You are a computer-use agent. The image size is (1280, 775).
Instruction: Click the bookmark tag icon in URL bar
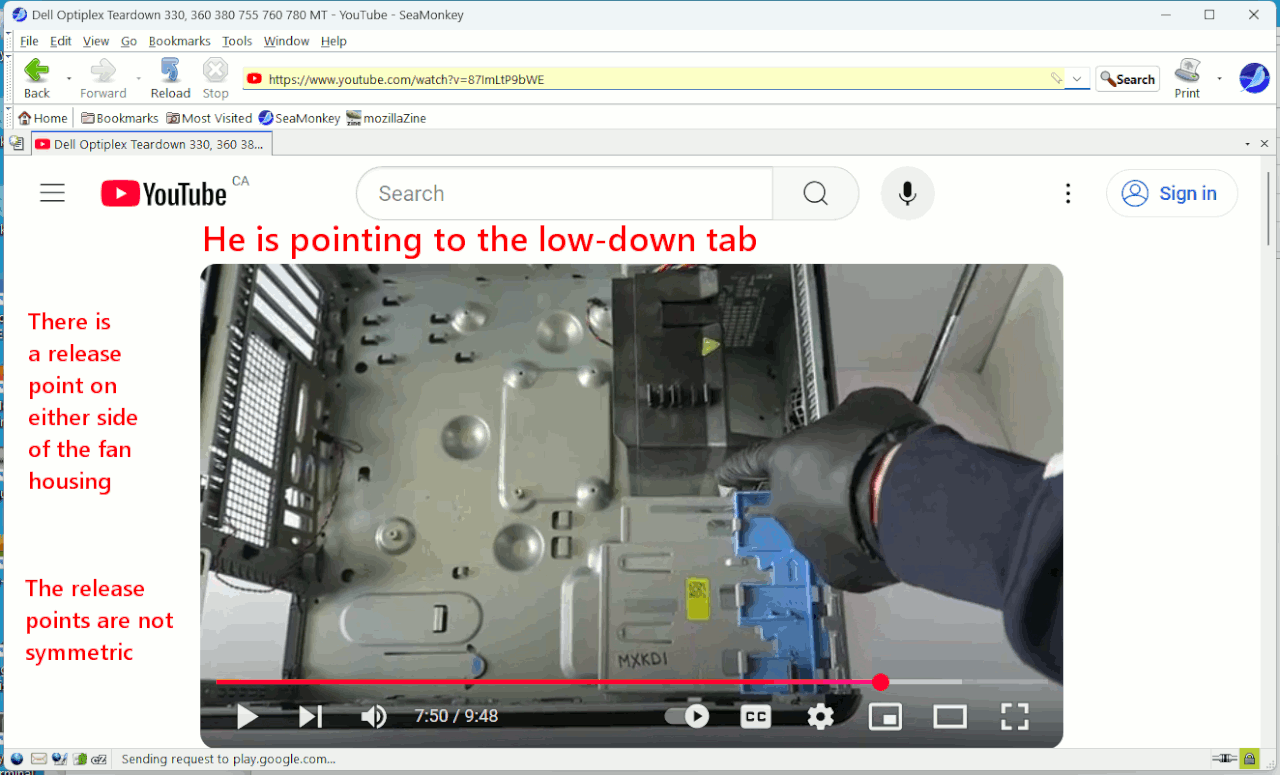[1056, 79]
